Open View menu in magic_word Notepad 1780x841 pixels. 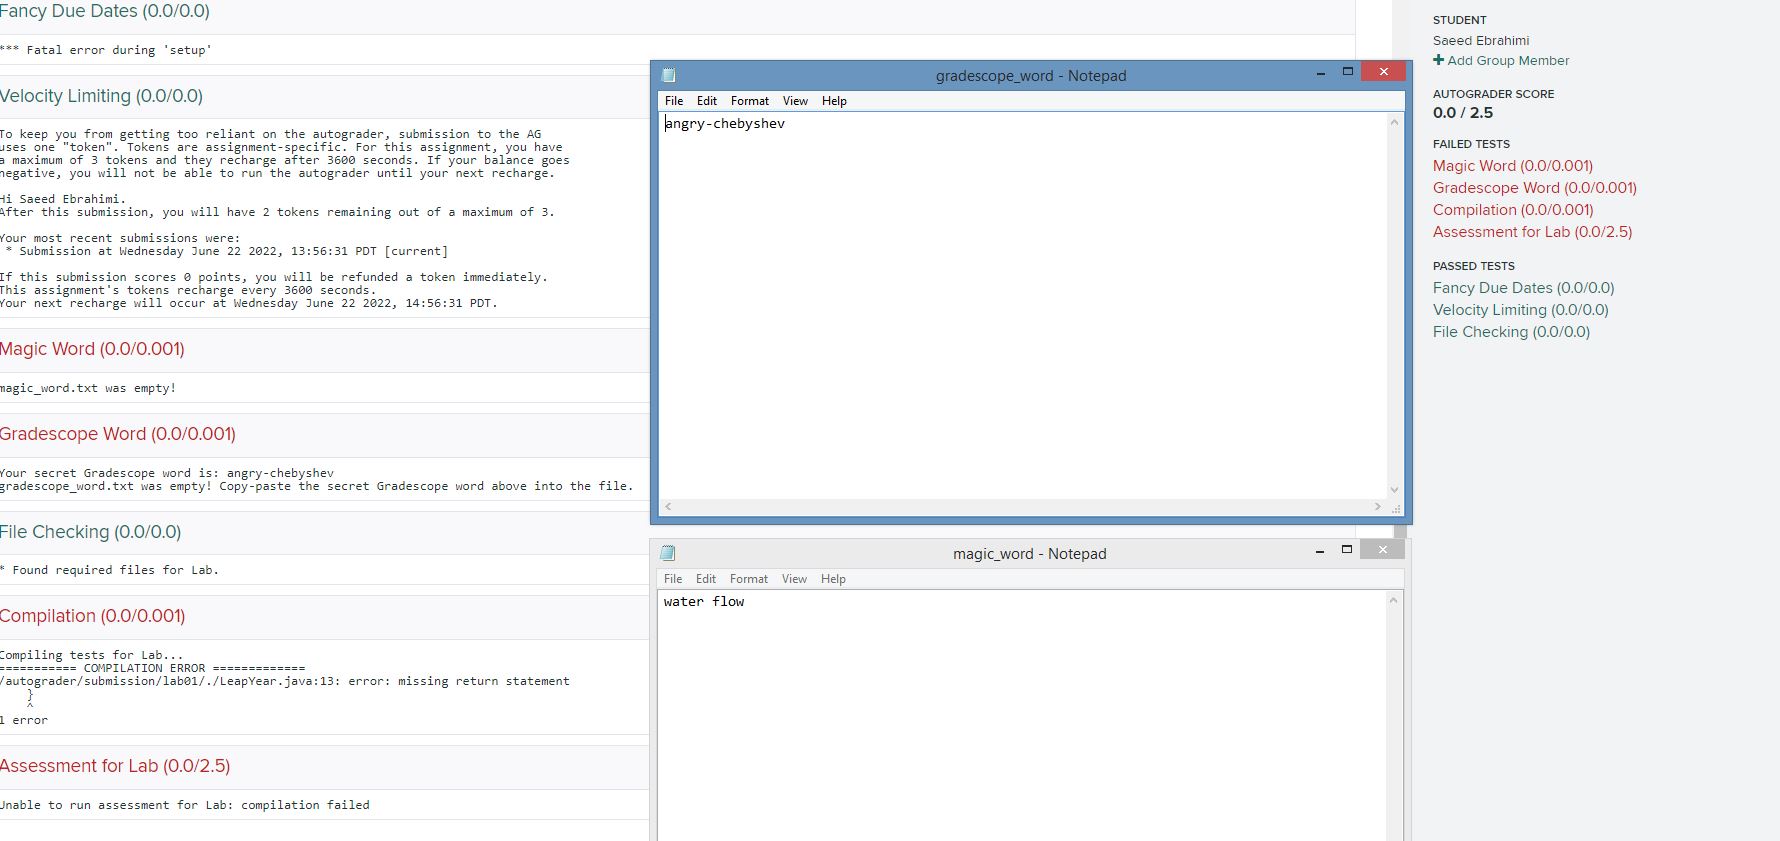(794, 579)
